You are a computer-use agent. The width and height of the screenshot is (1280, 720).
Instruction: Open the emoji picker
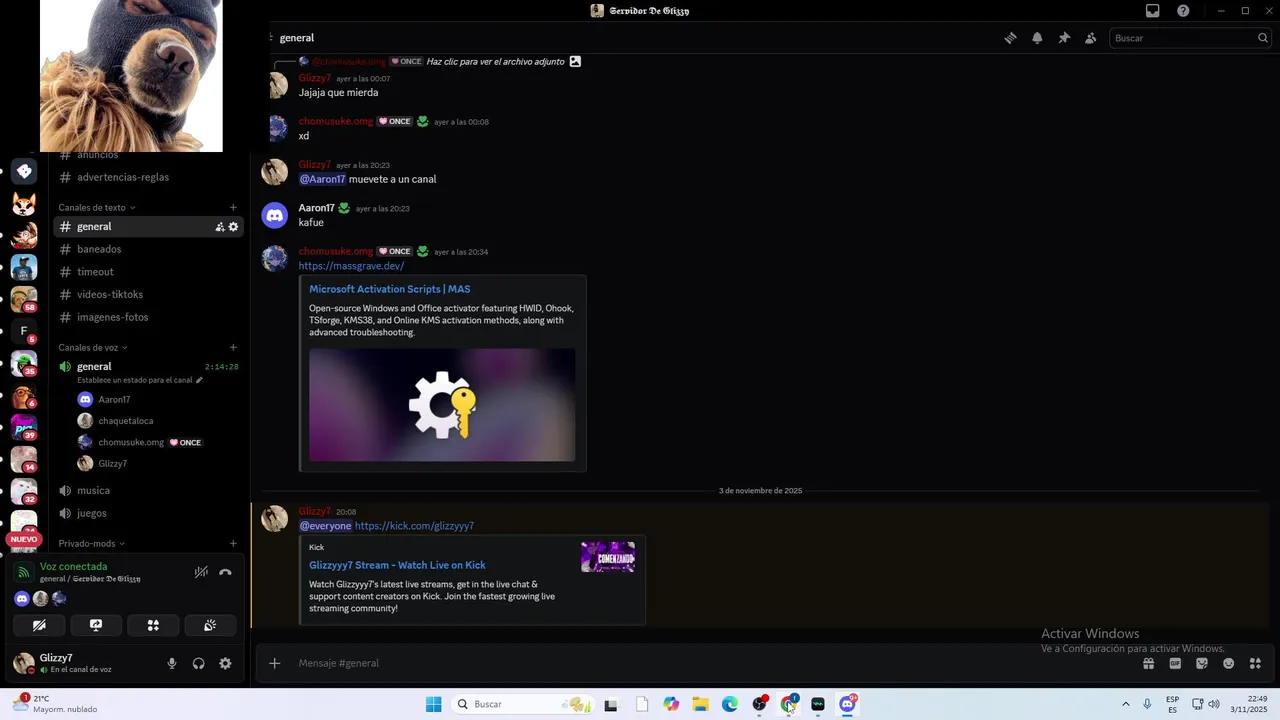coord(1229,663)
